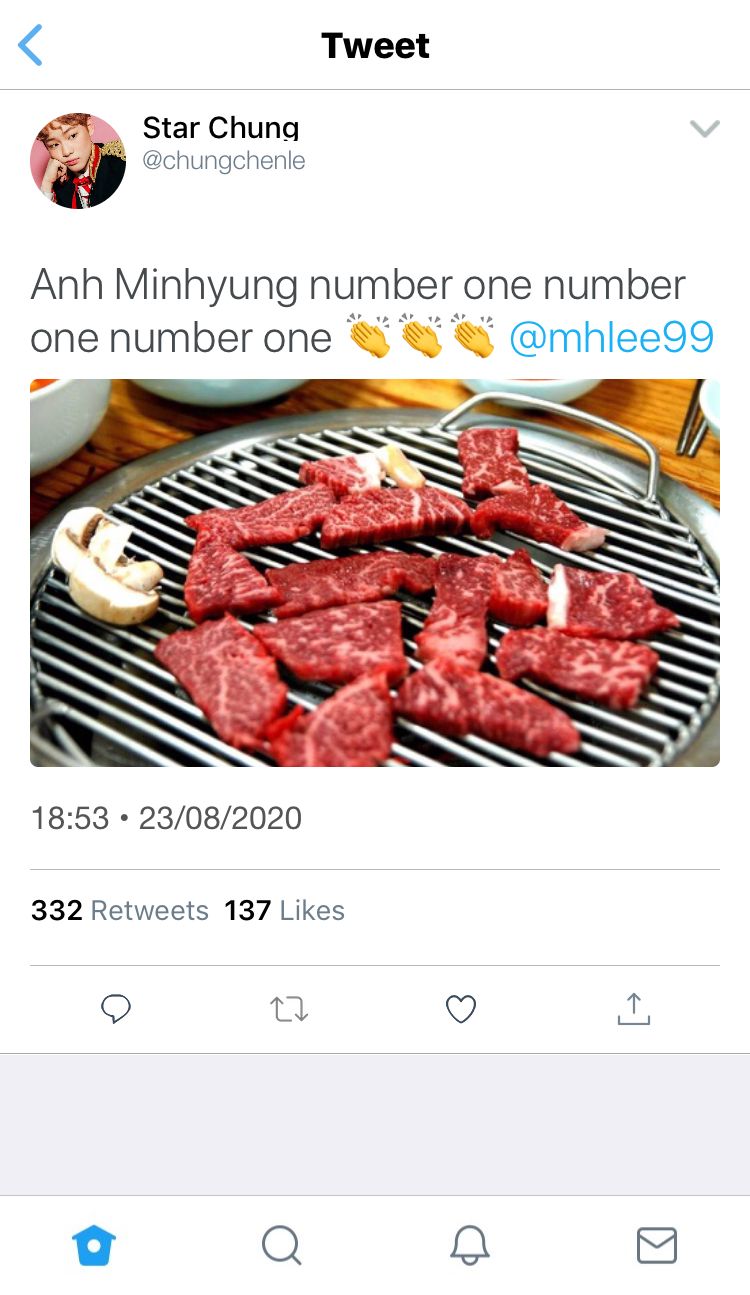Image resolution: width=750 pixels, height=1295 pixels.
Task: Tap the Star Chung display name
Action: tap(221, 128)
